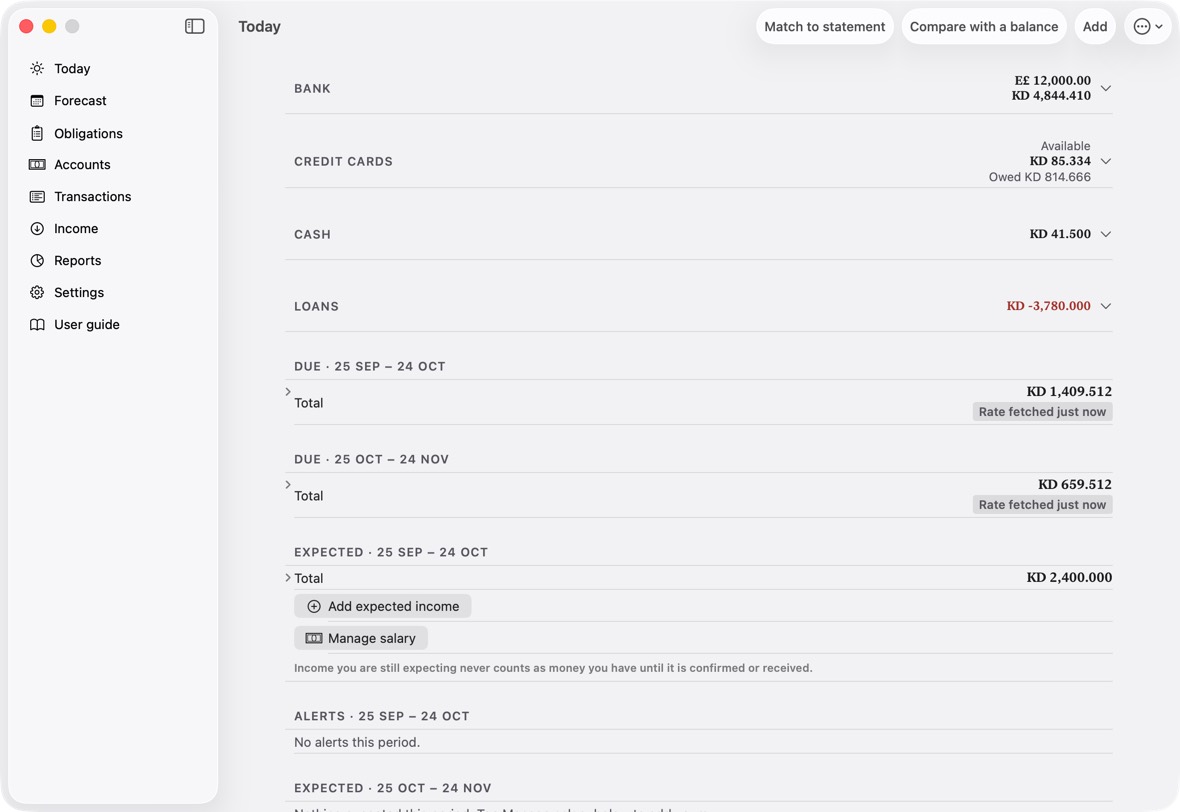Click the E£ 12,000.00 bank balance
This screenshot has width=1180, height=812.
click(x=1053, y=81)
